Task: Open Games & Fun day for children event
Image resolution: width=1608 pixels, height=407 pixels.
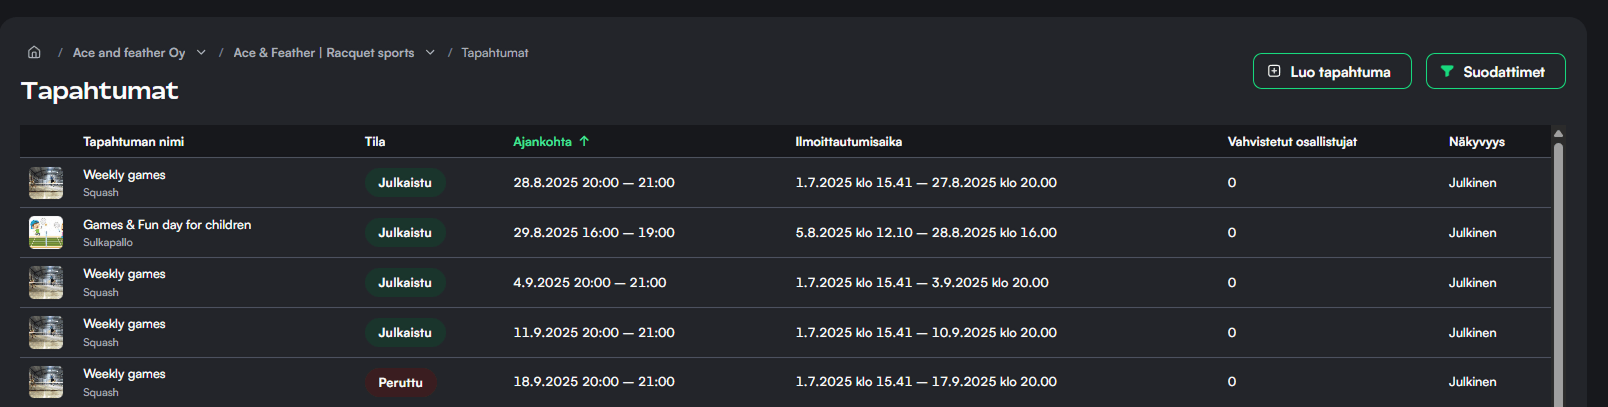Action: click(167, 225)
